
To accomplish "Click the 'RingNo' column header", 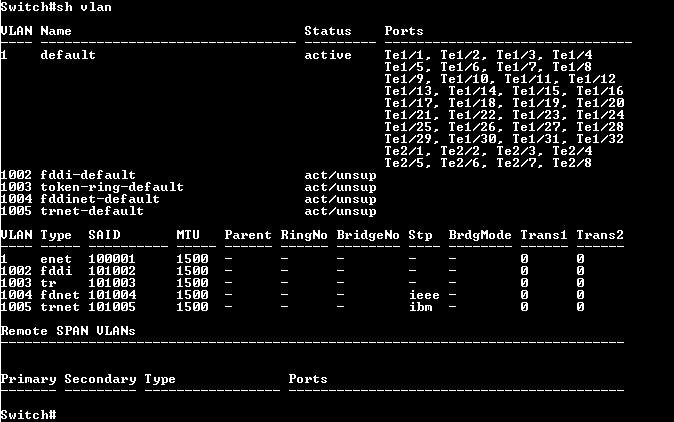I will click(x=304, y=235).
